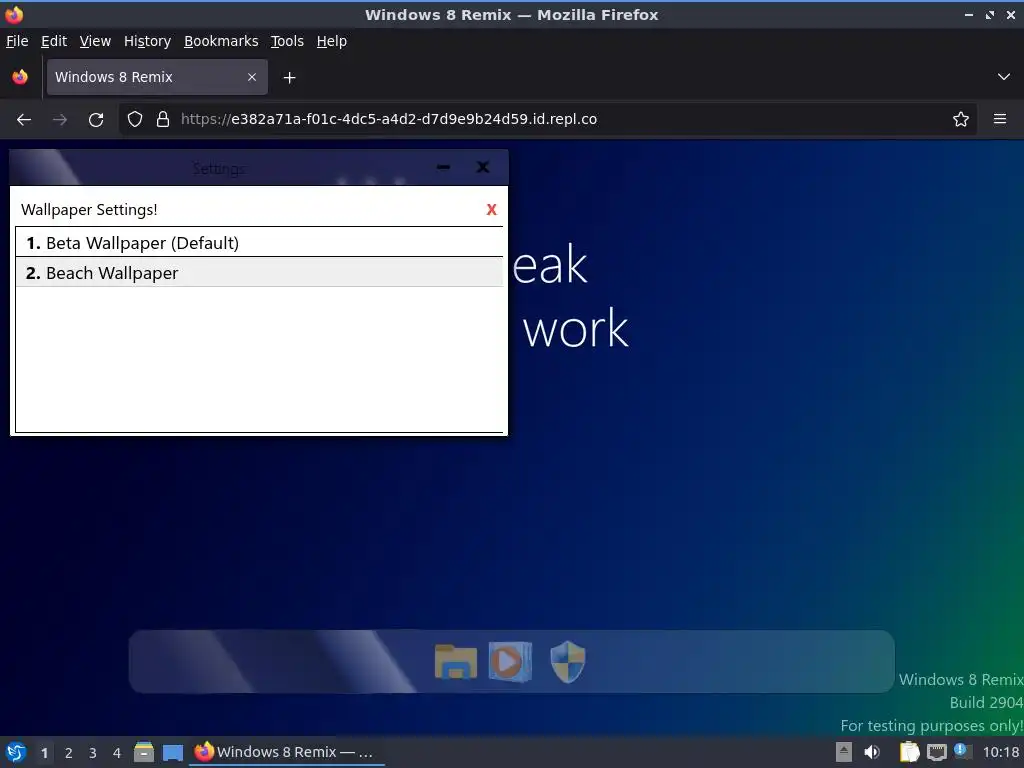Maximize the Firefox window

click(x=990, y=14)
